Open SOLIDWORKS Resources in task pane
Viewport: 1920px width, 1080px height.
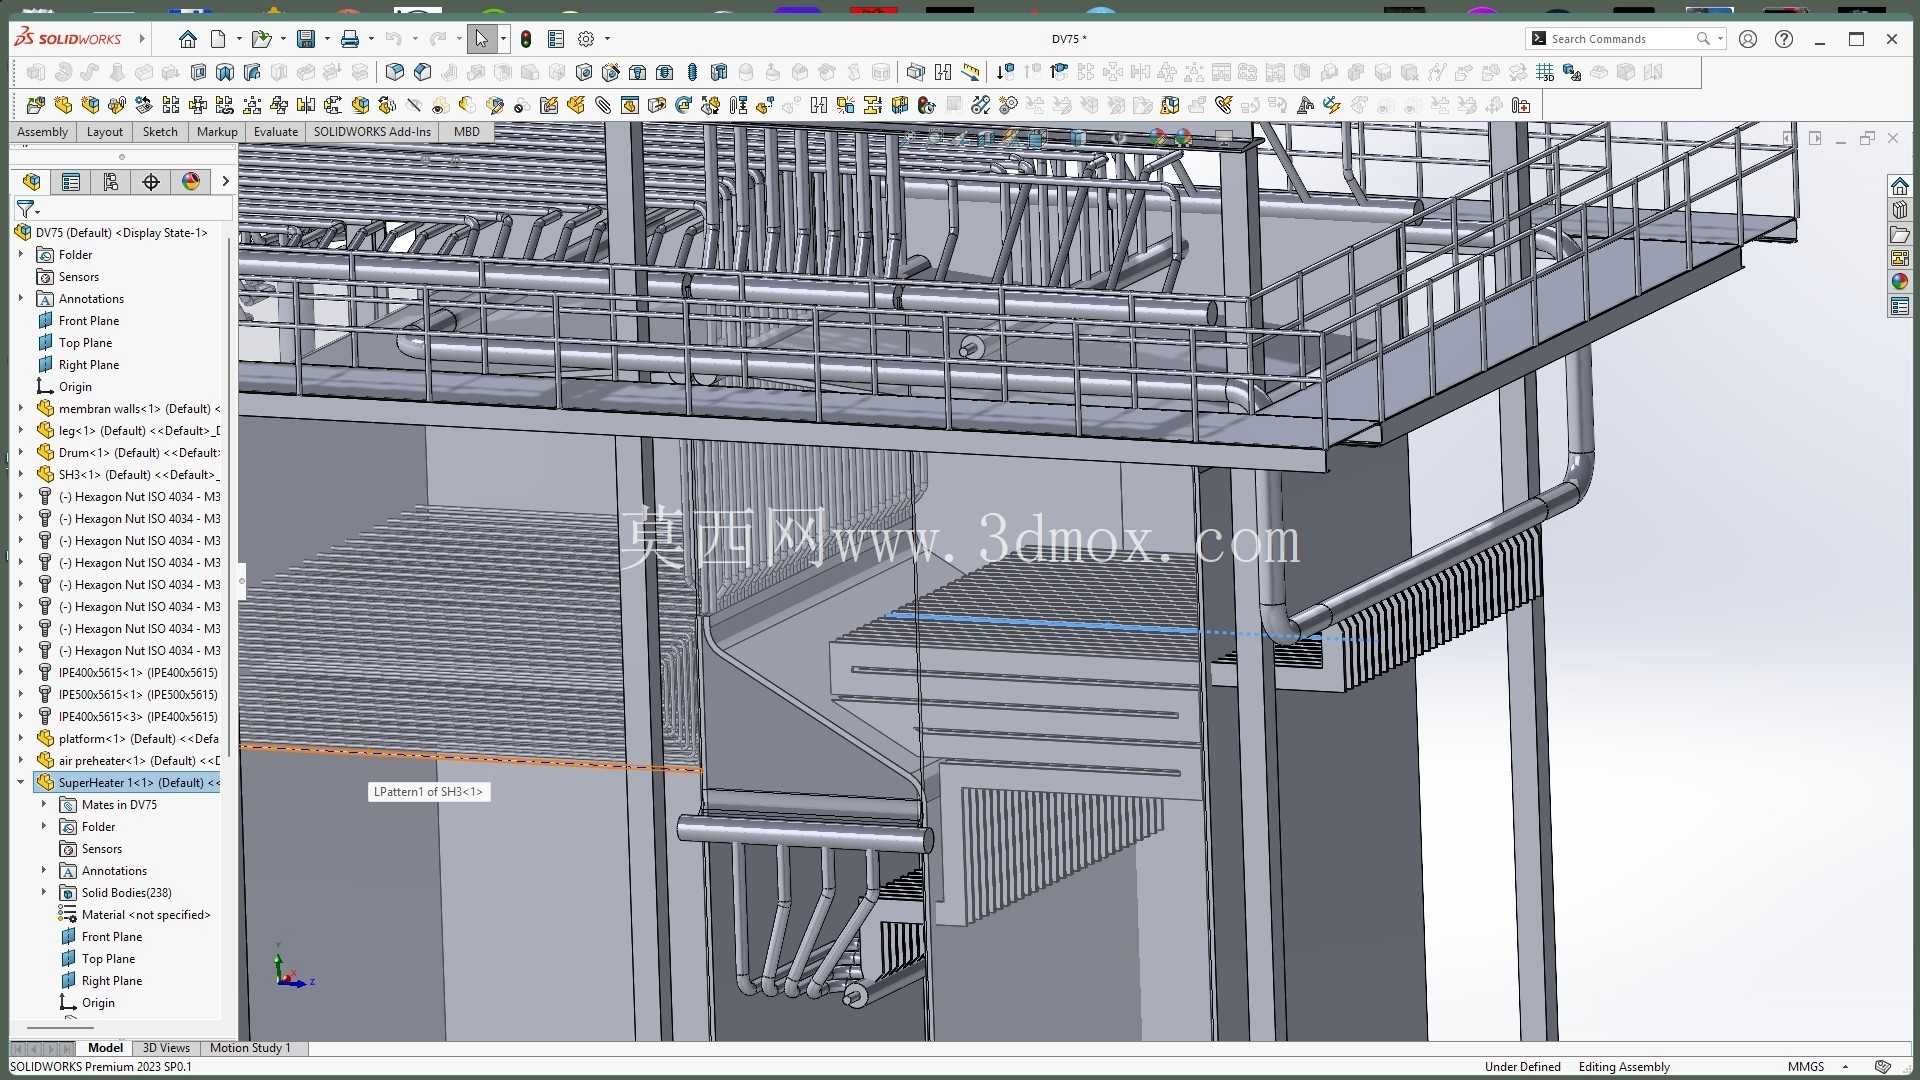(x=1900, y=186)
